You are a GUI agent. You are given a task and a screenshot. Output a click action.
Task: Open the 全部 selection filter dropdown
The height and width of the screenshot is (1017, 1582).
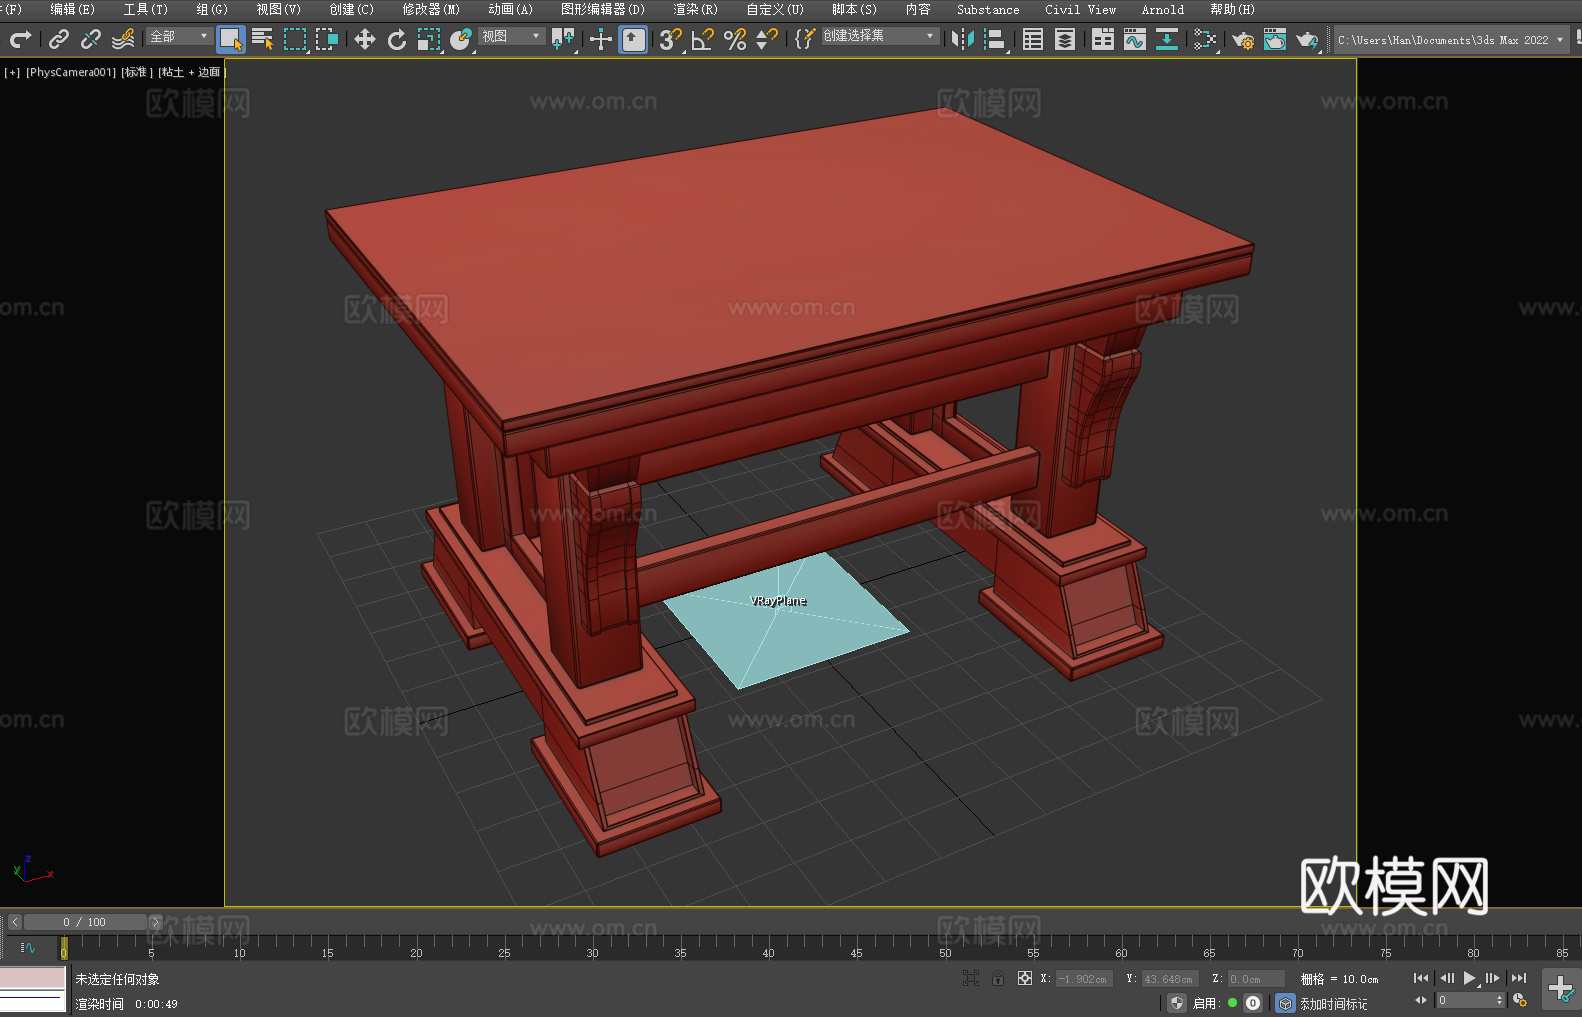179,37
